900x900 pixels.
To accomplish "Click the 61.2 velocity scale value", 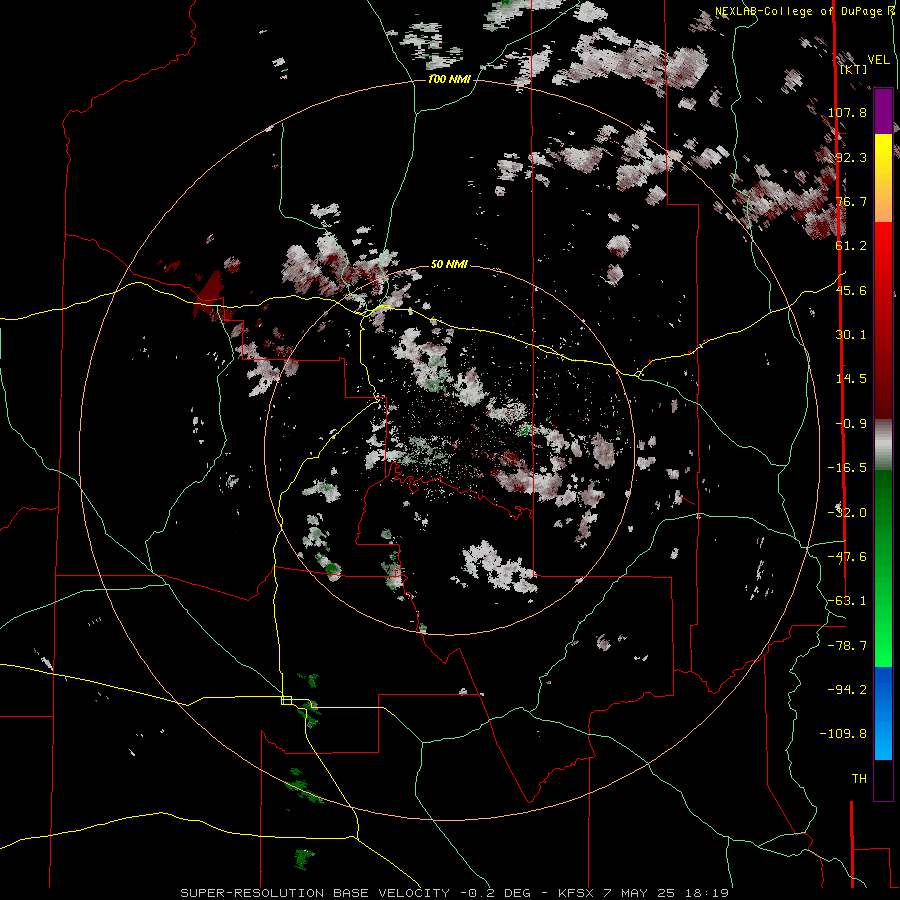I will point(851,246).
